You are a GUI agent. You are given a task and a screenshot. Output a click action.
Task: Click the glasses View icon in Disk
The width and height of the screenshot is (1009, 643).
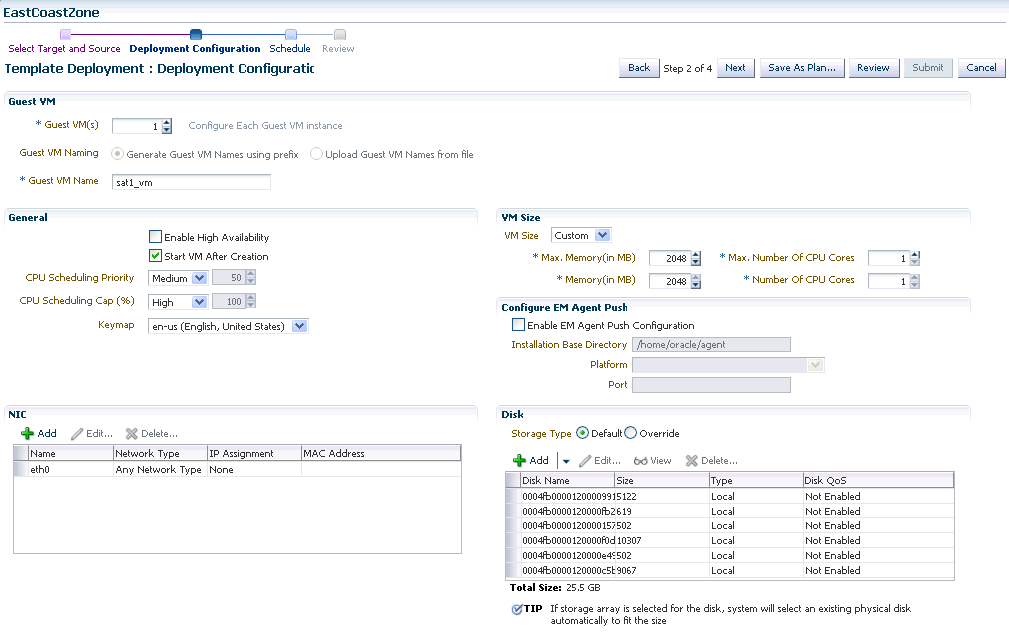[x=640, y=461]
